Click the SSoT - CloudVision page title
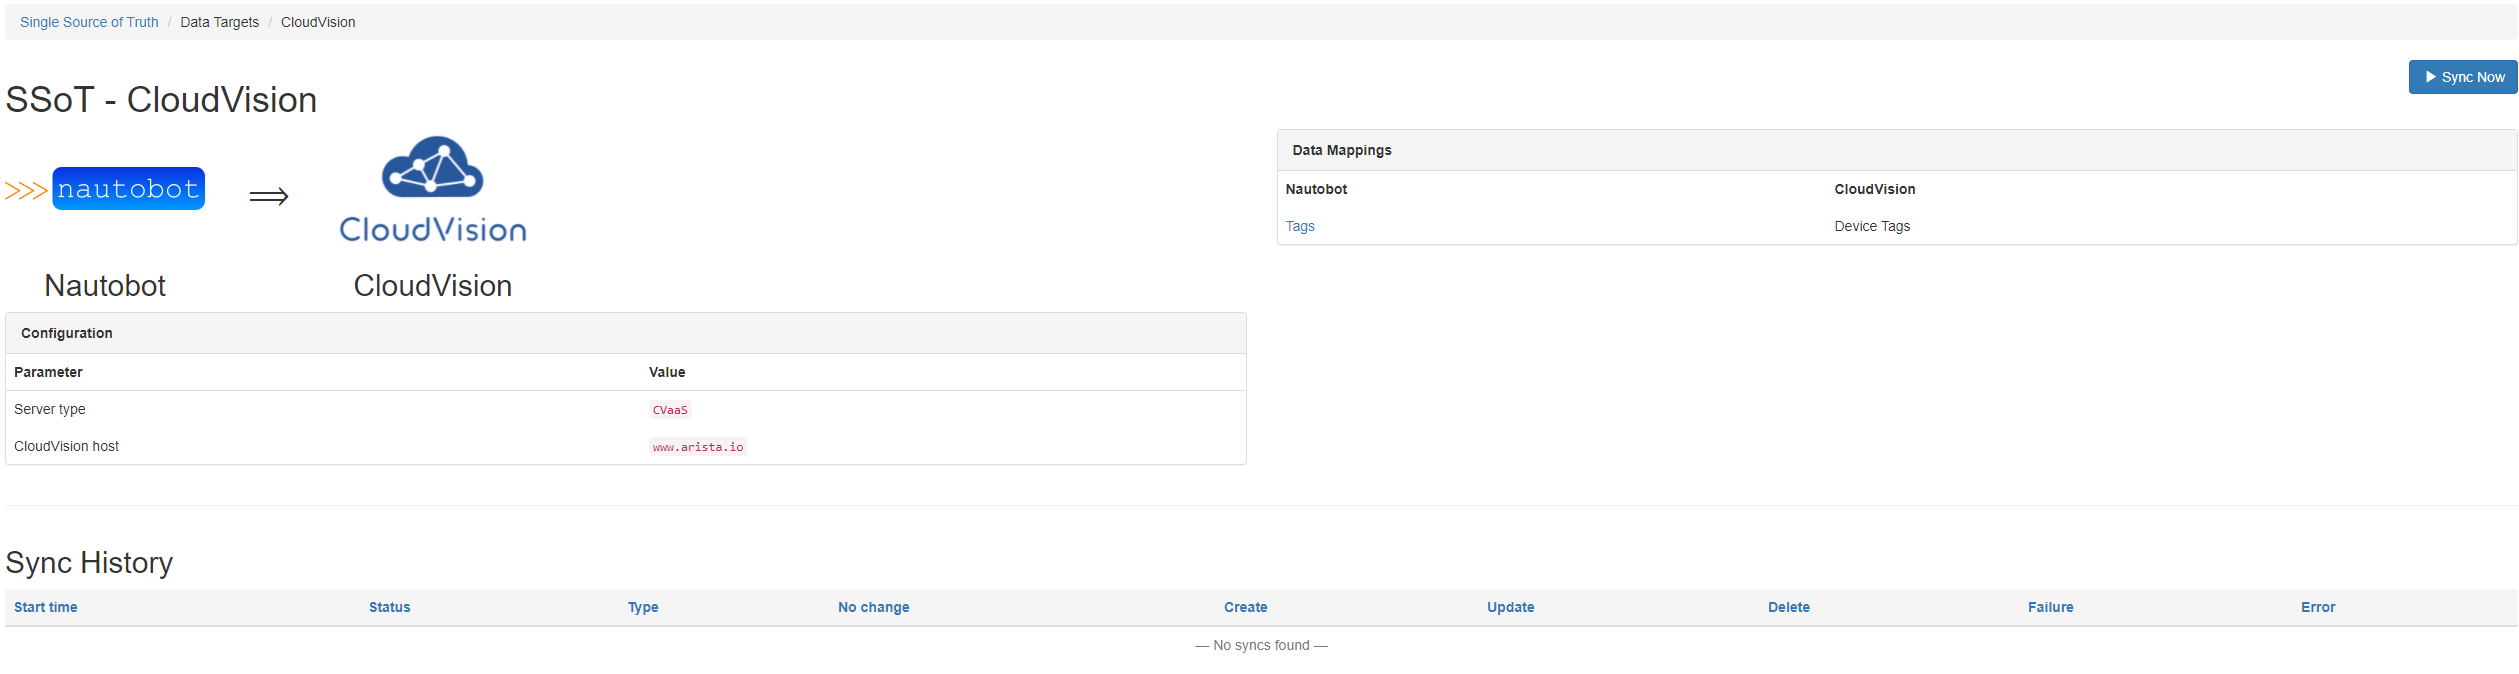Image resolution: width=2519 pixels, height=674 pixels. [x=161, y=100]
